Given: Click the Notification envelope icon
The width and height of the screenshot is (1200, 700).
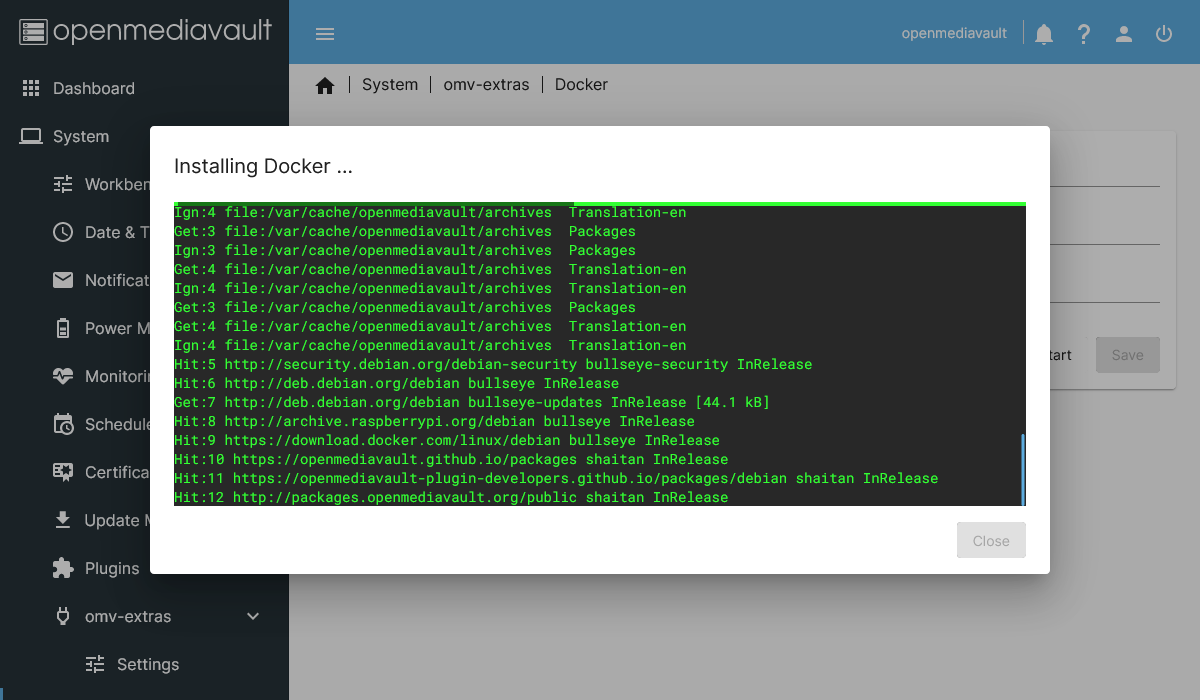Looking at the screenshot, I should click(63, 280).
